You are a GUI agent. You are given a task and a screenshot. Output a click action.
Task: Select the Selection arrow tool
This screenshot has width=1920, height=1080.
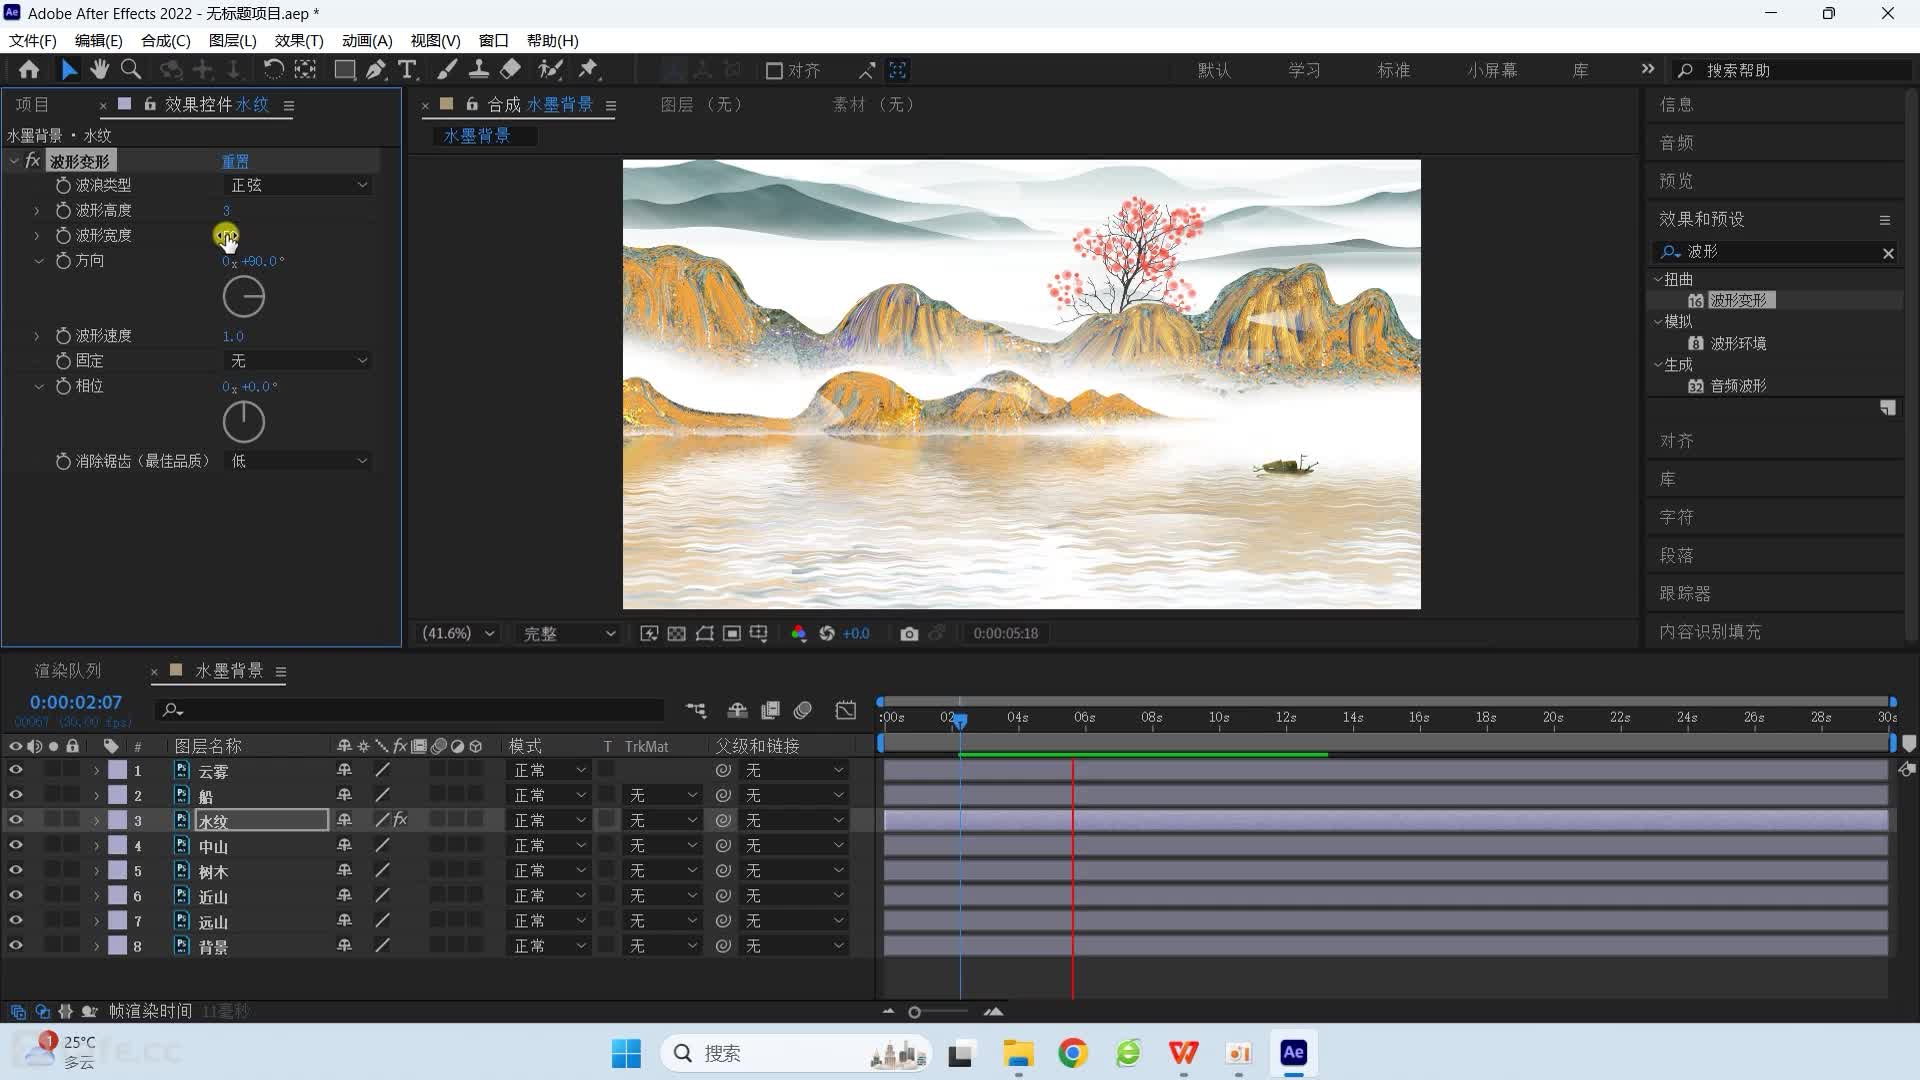pyautogui.click(x=68, y=70)
